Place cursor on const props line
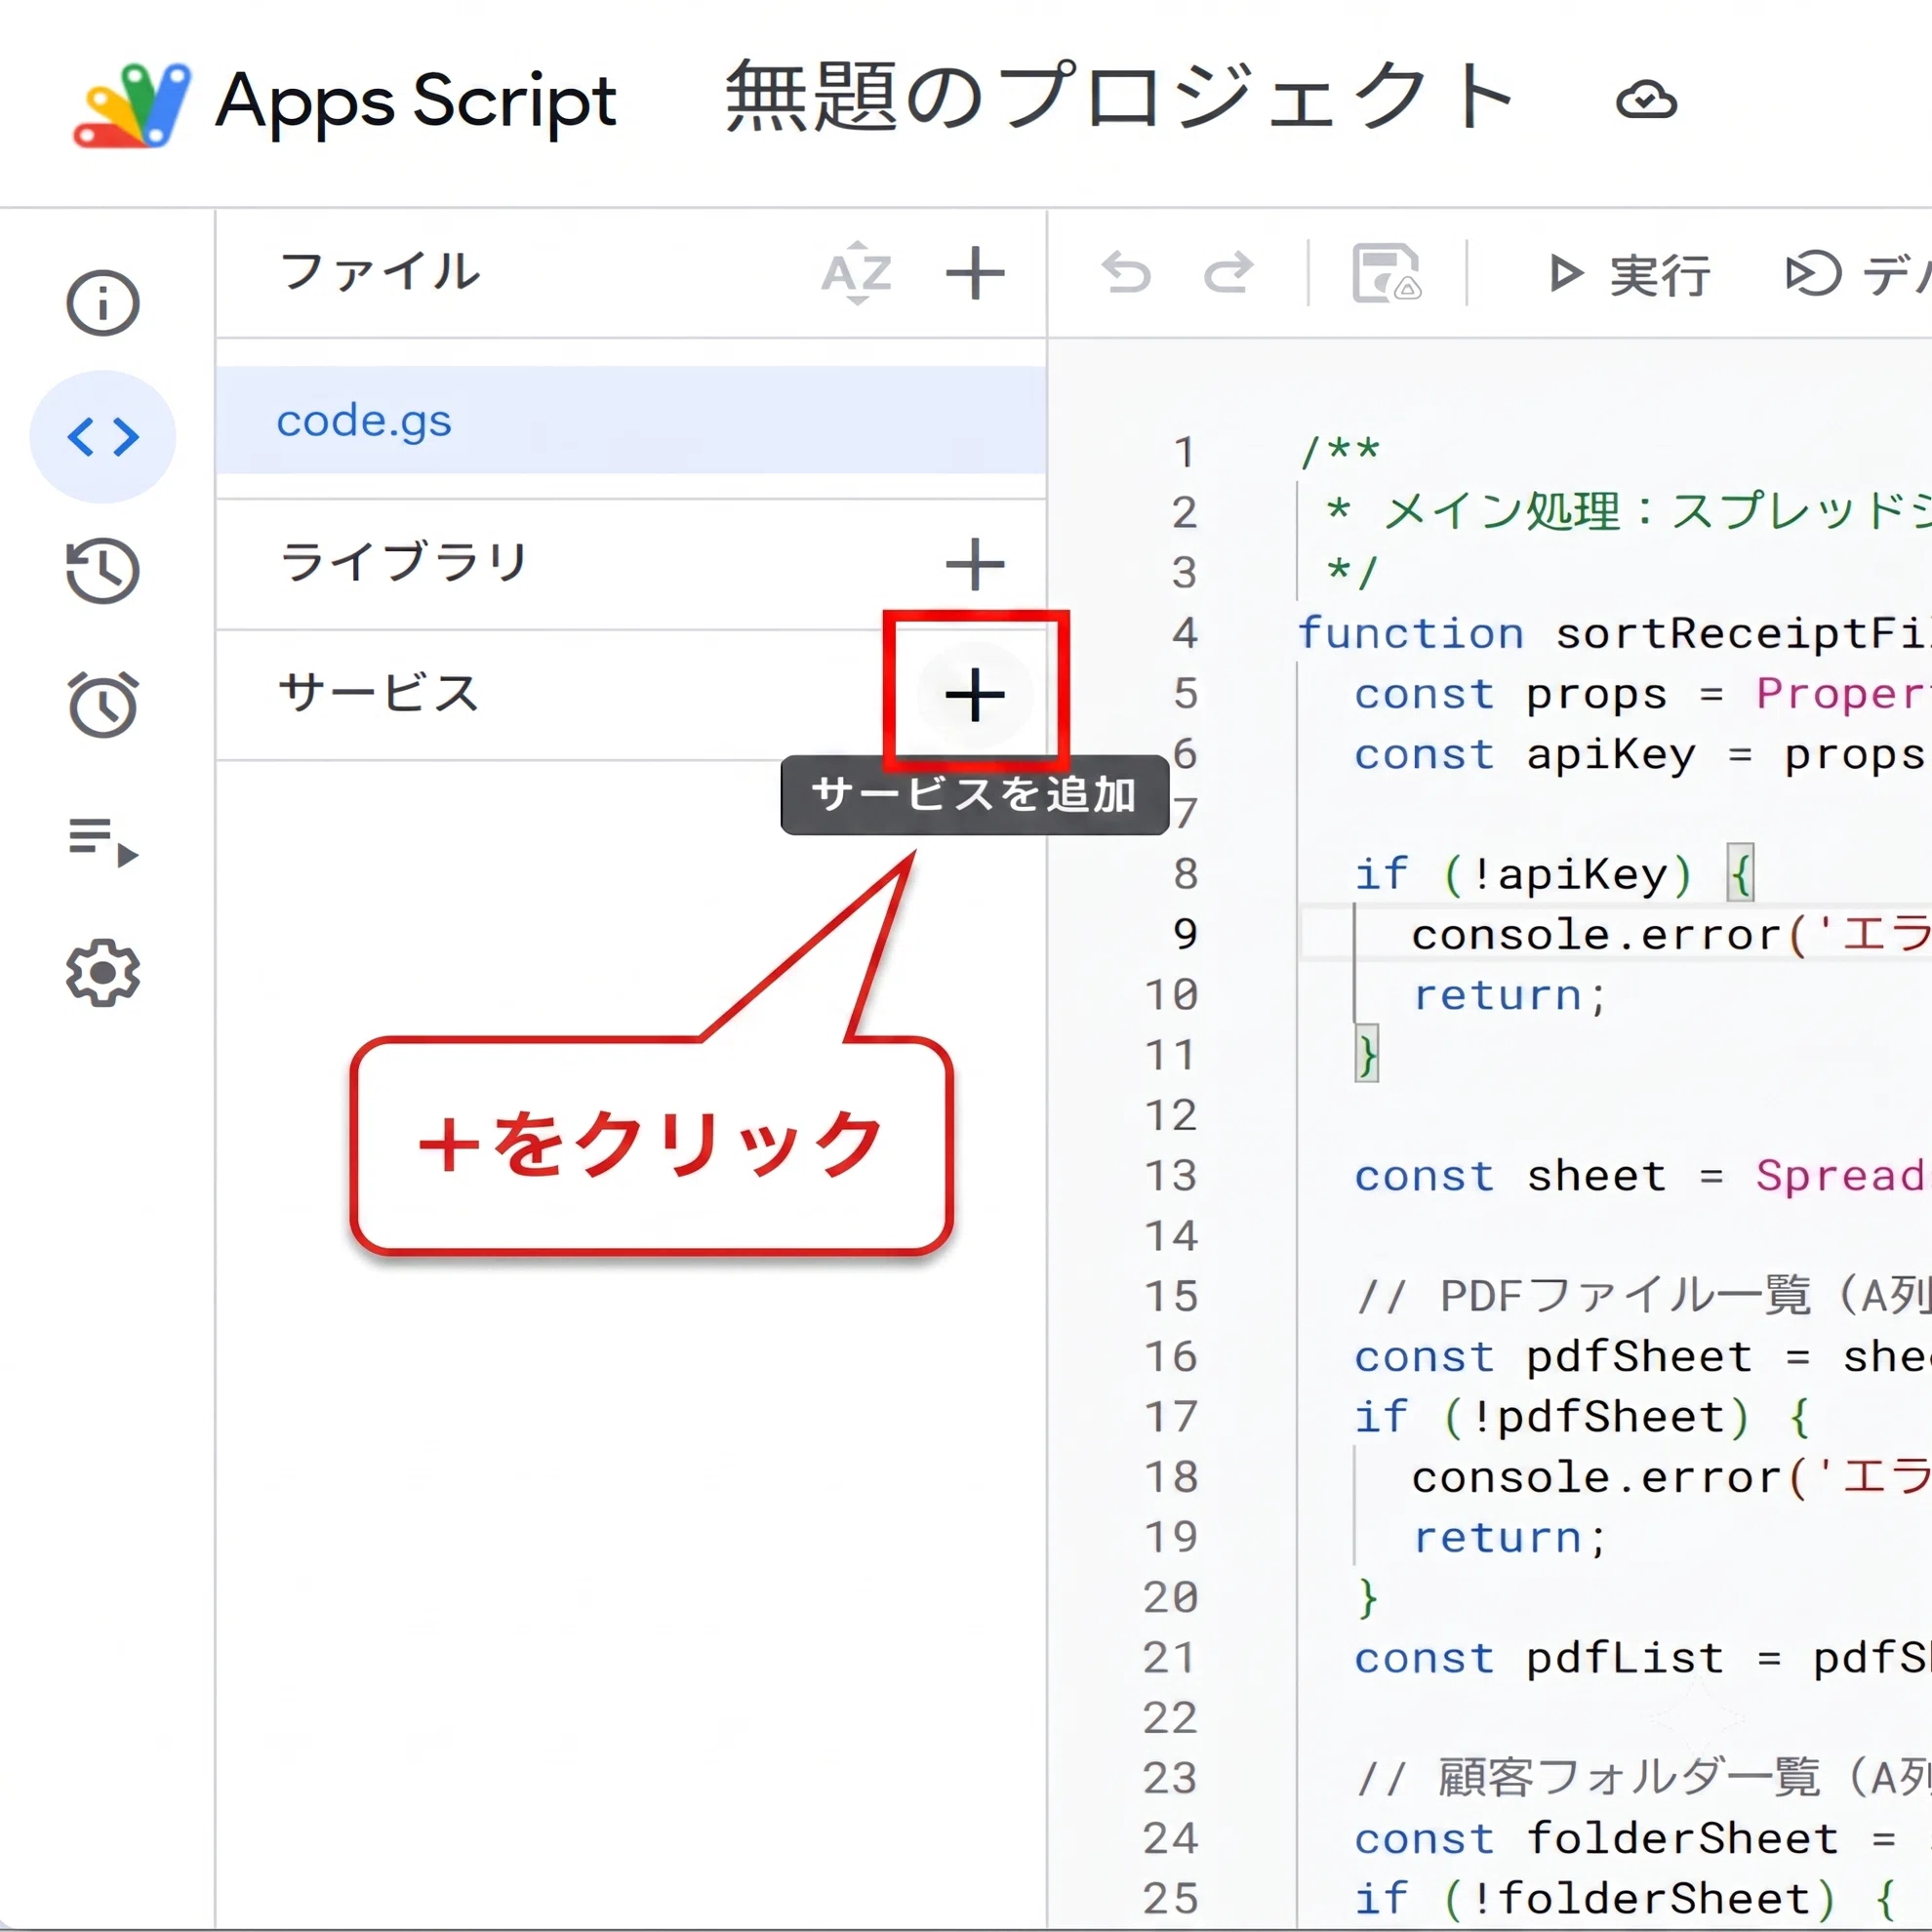1932x1932 pixels. tap(1643, 694)
